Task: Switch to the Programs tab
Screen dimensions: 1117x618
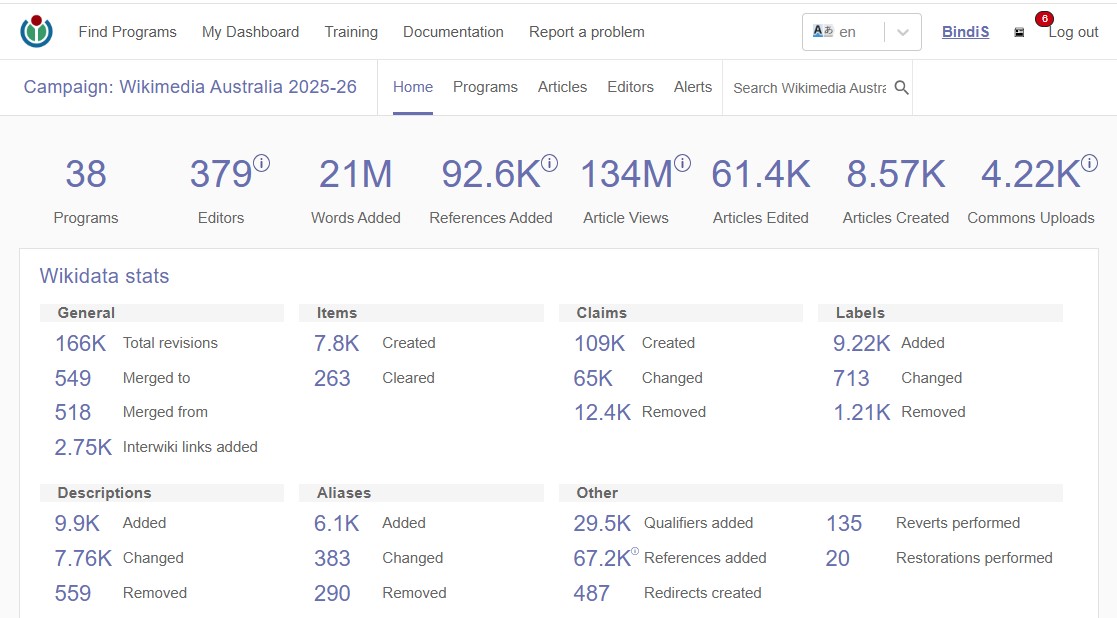Action: (485, 87)
